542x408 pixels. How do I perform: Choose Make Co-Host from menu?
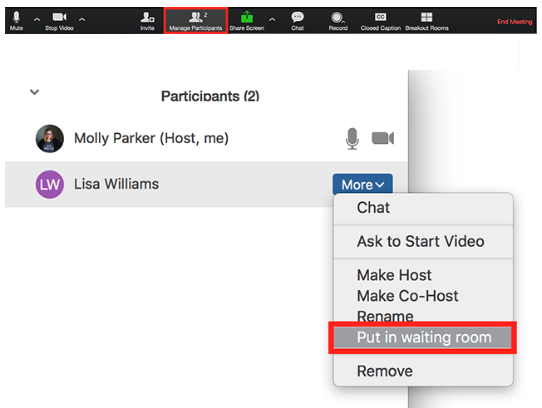[x=408, y=296]
